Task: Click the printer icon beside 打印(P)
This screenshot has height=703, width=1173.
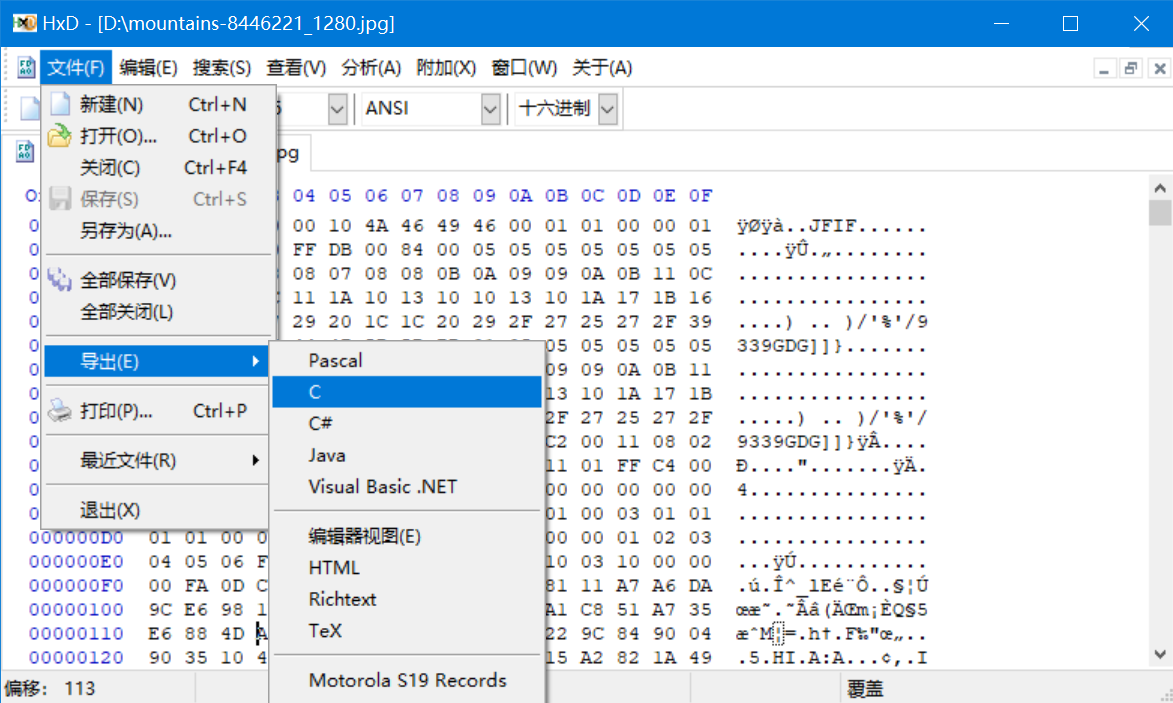Action: pyautogui.click(x=61, y=411)
